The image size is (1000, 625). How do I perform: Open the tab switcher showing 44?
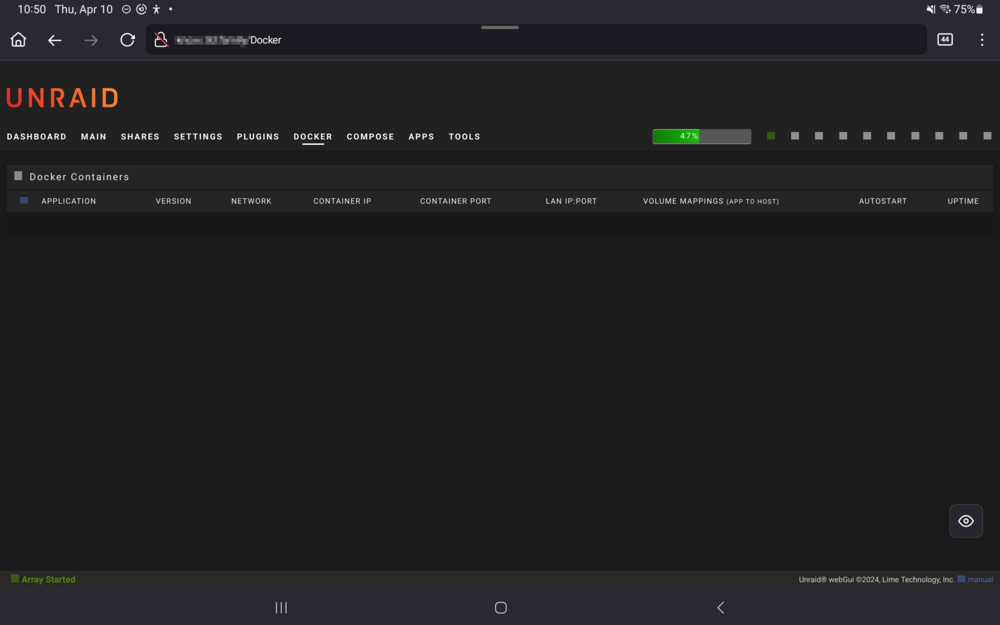(945, 40)
